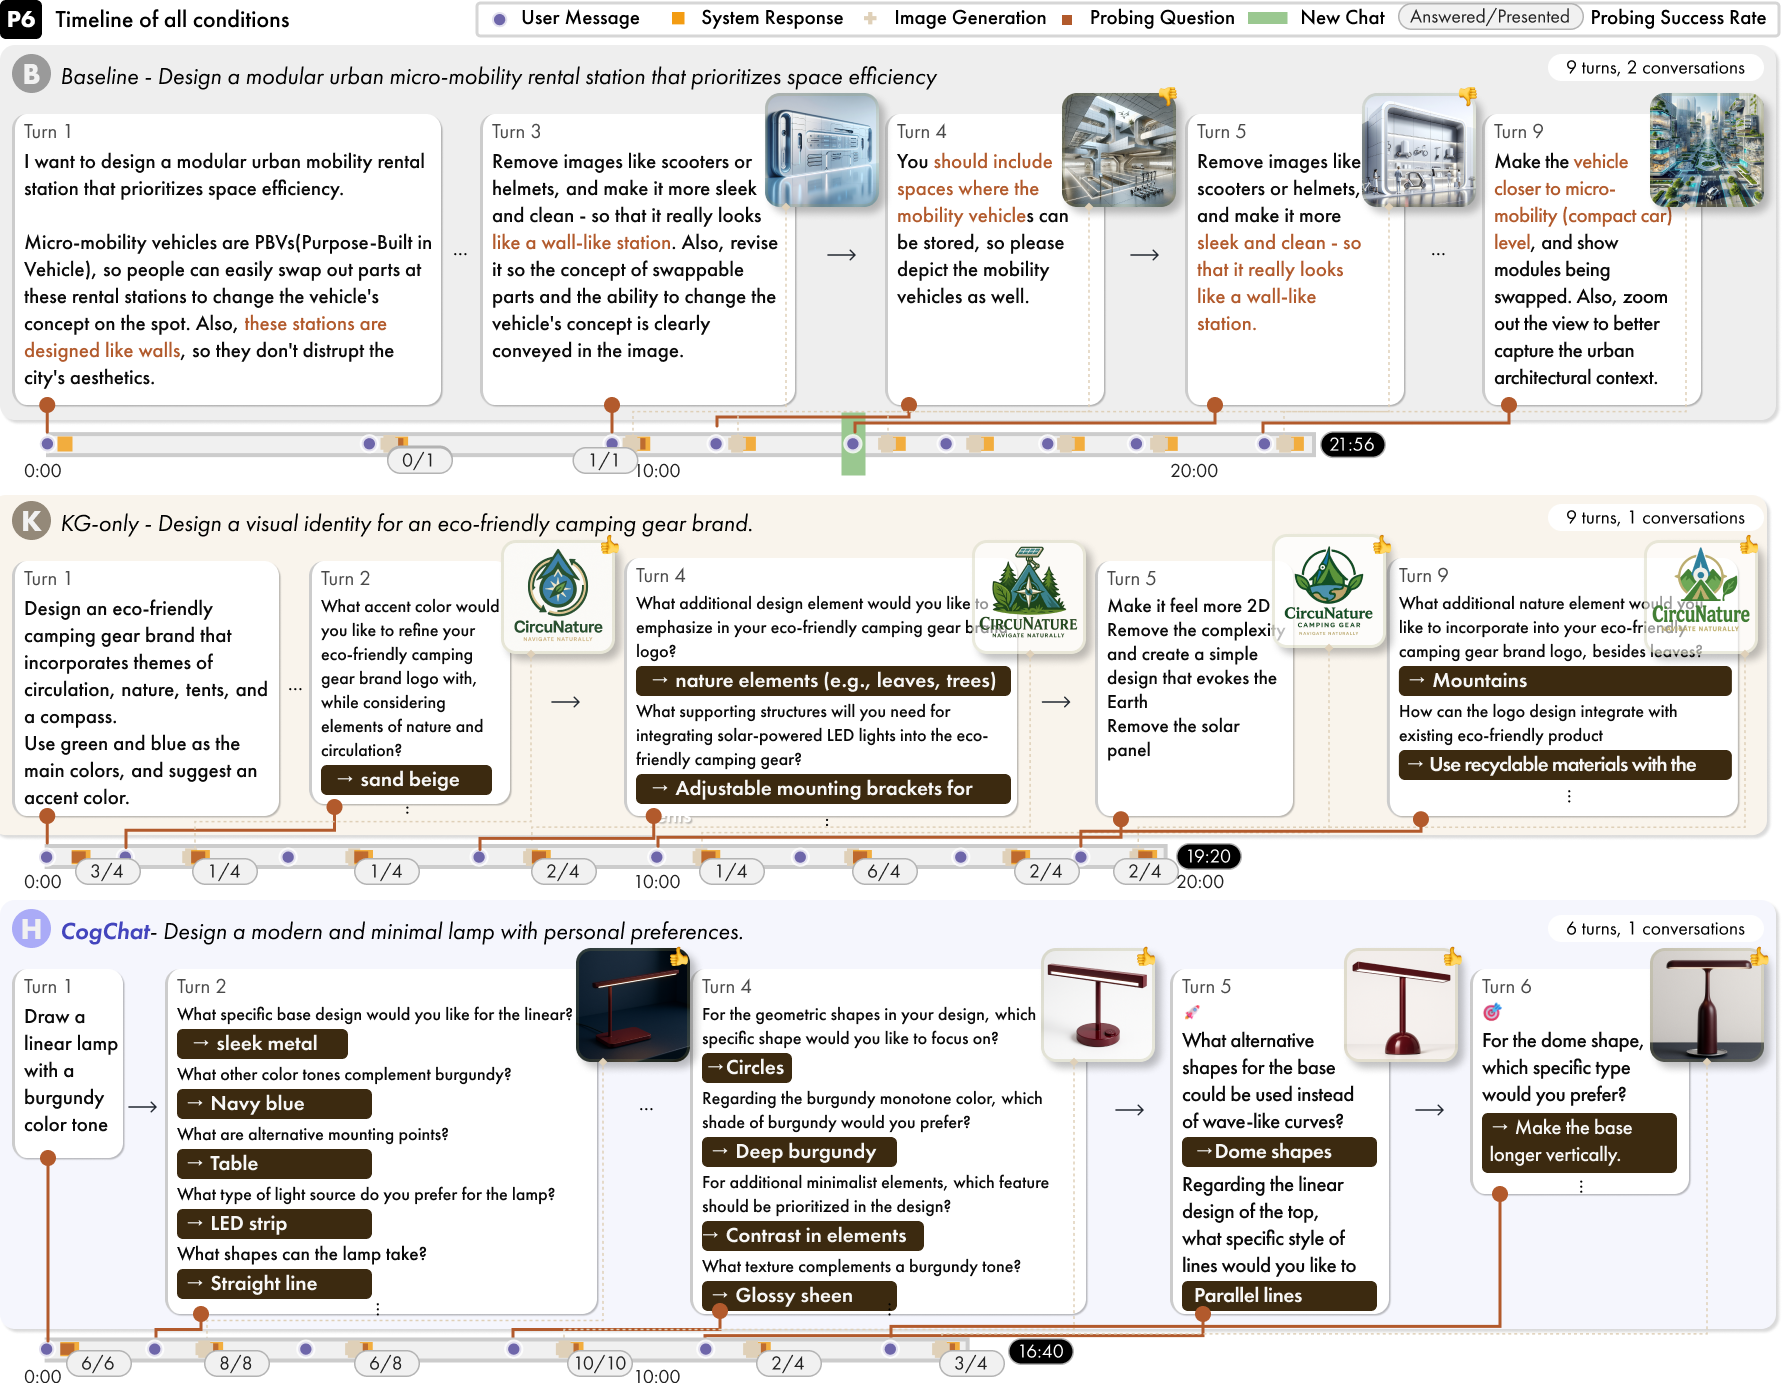The width and height of the screenshot is (1785, 1383).
Task: Click the Probing Question legend square
Action: [1067, 19]
